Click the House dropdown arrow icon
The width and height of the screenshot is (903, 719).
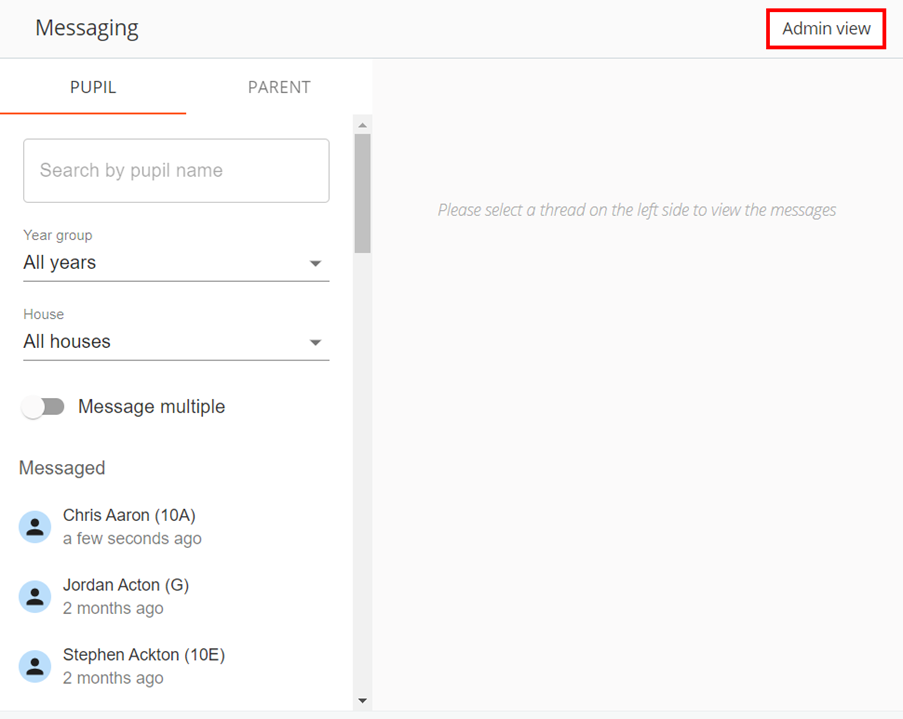coord(316,342)
